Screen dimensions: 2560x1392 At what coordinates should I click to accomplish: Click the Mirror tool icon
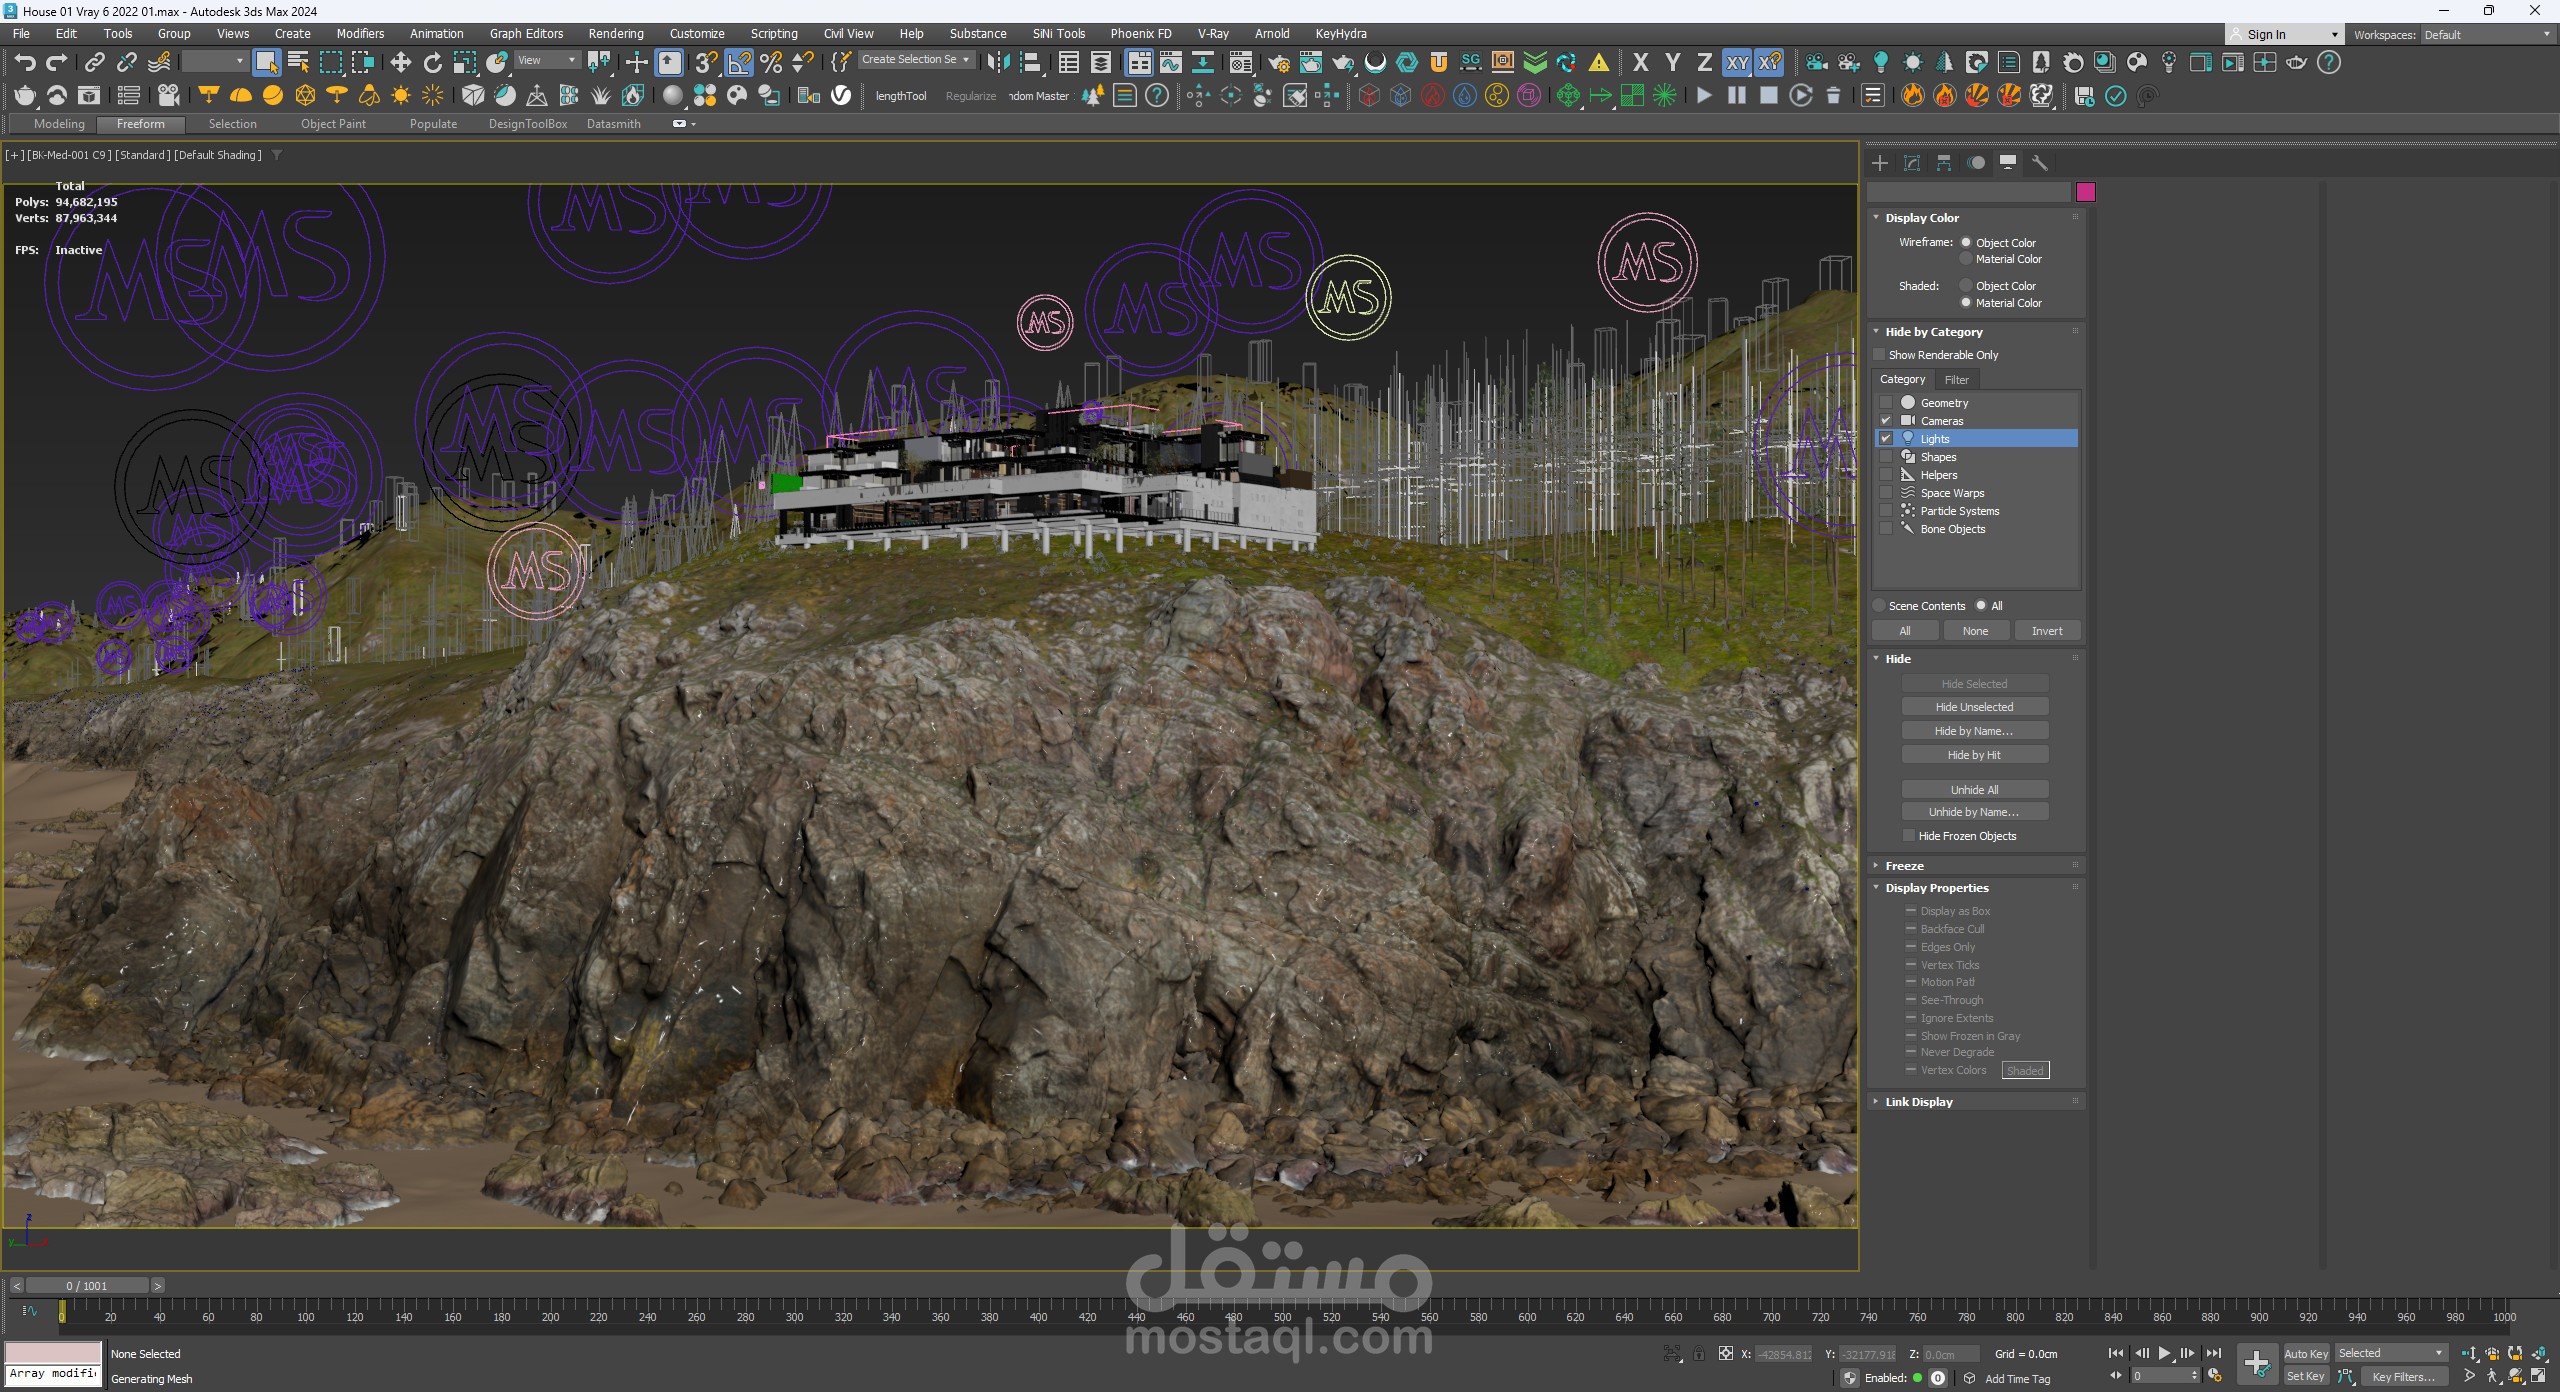(997, 63)
